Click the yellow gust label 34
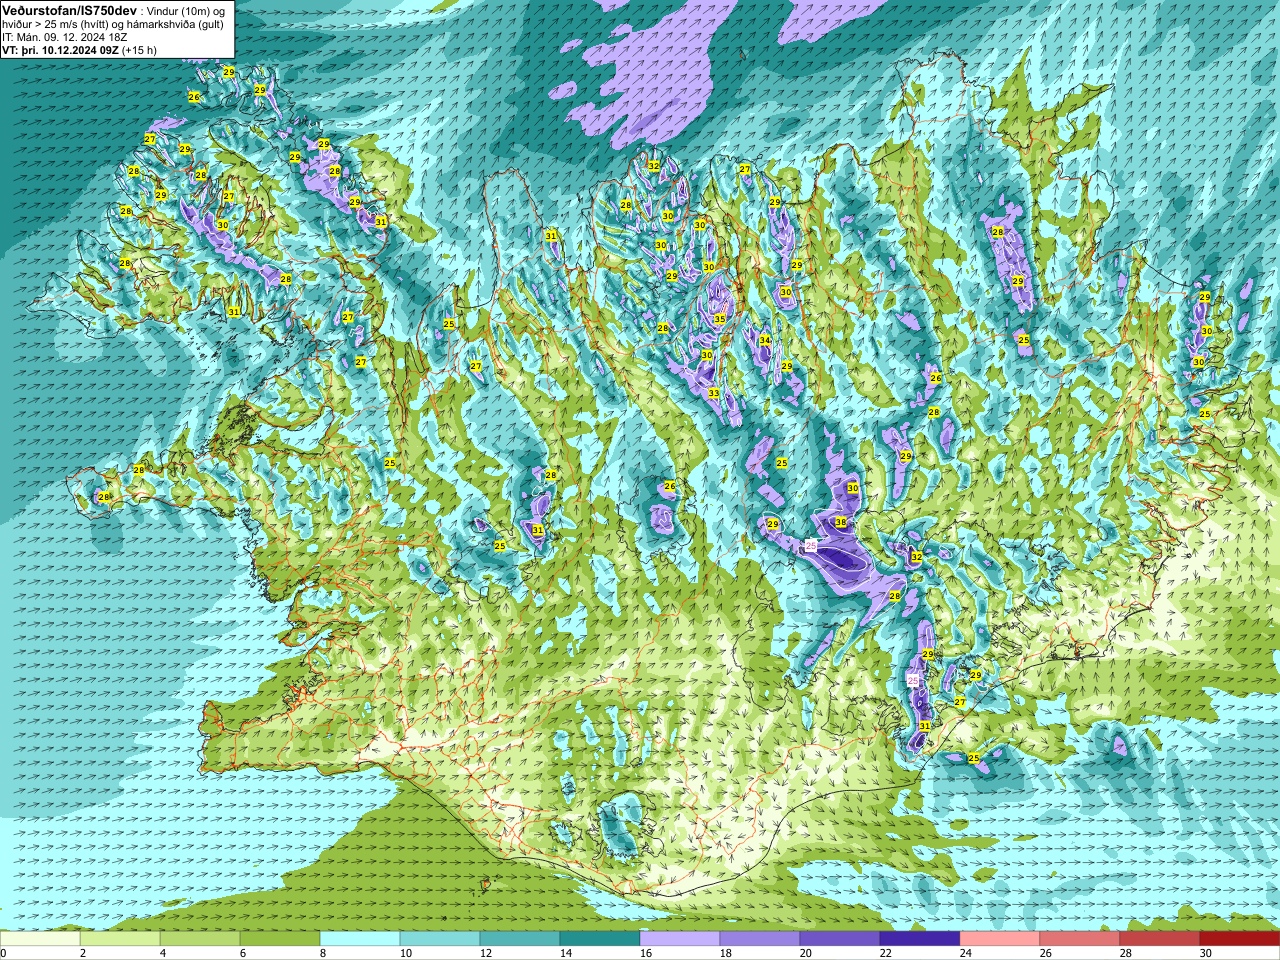The width and height of the screenshot is (1280, 960). tap(765, 341)
